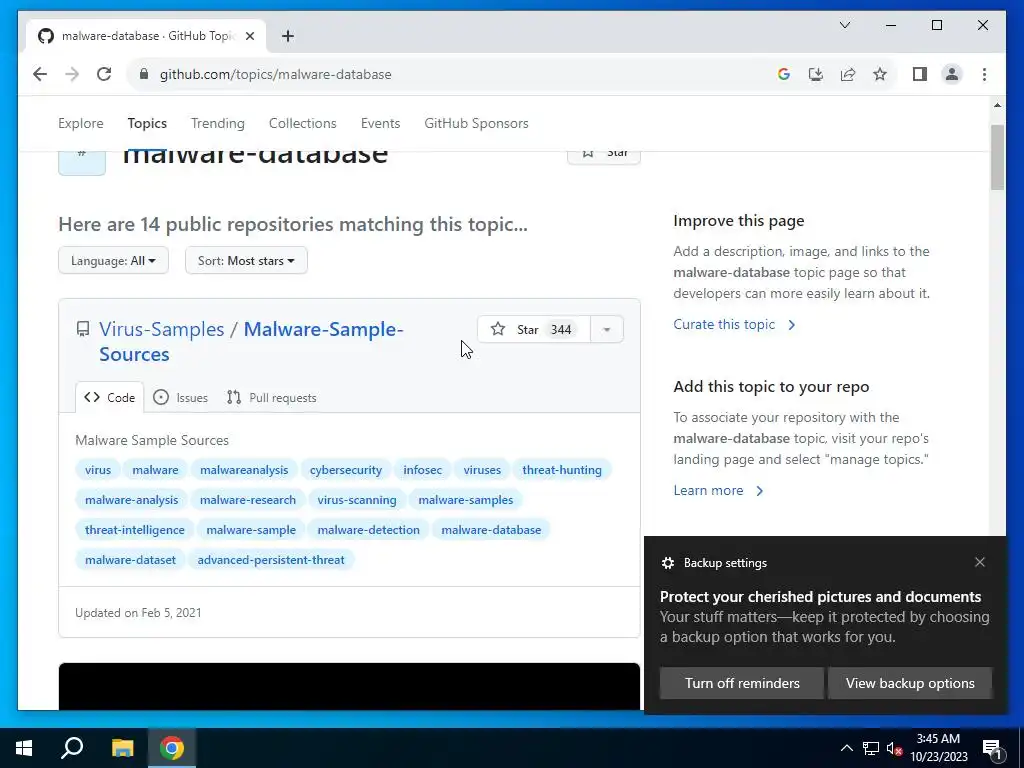Image resolution: width=1024 pixels, height=768 pixels.
Task: Go back using the browser back arrow
Action: tap(40, 74)
